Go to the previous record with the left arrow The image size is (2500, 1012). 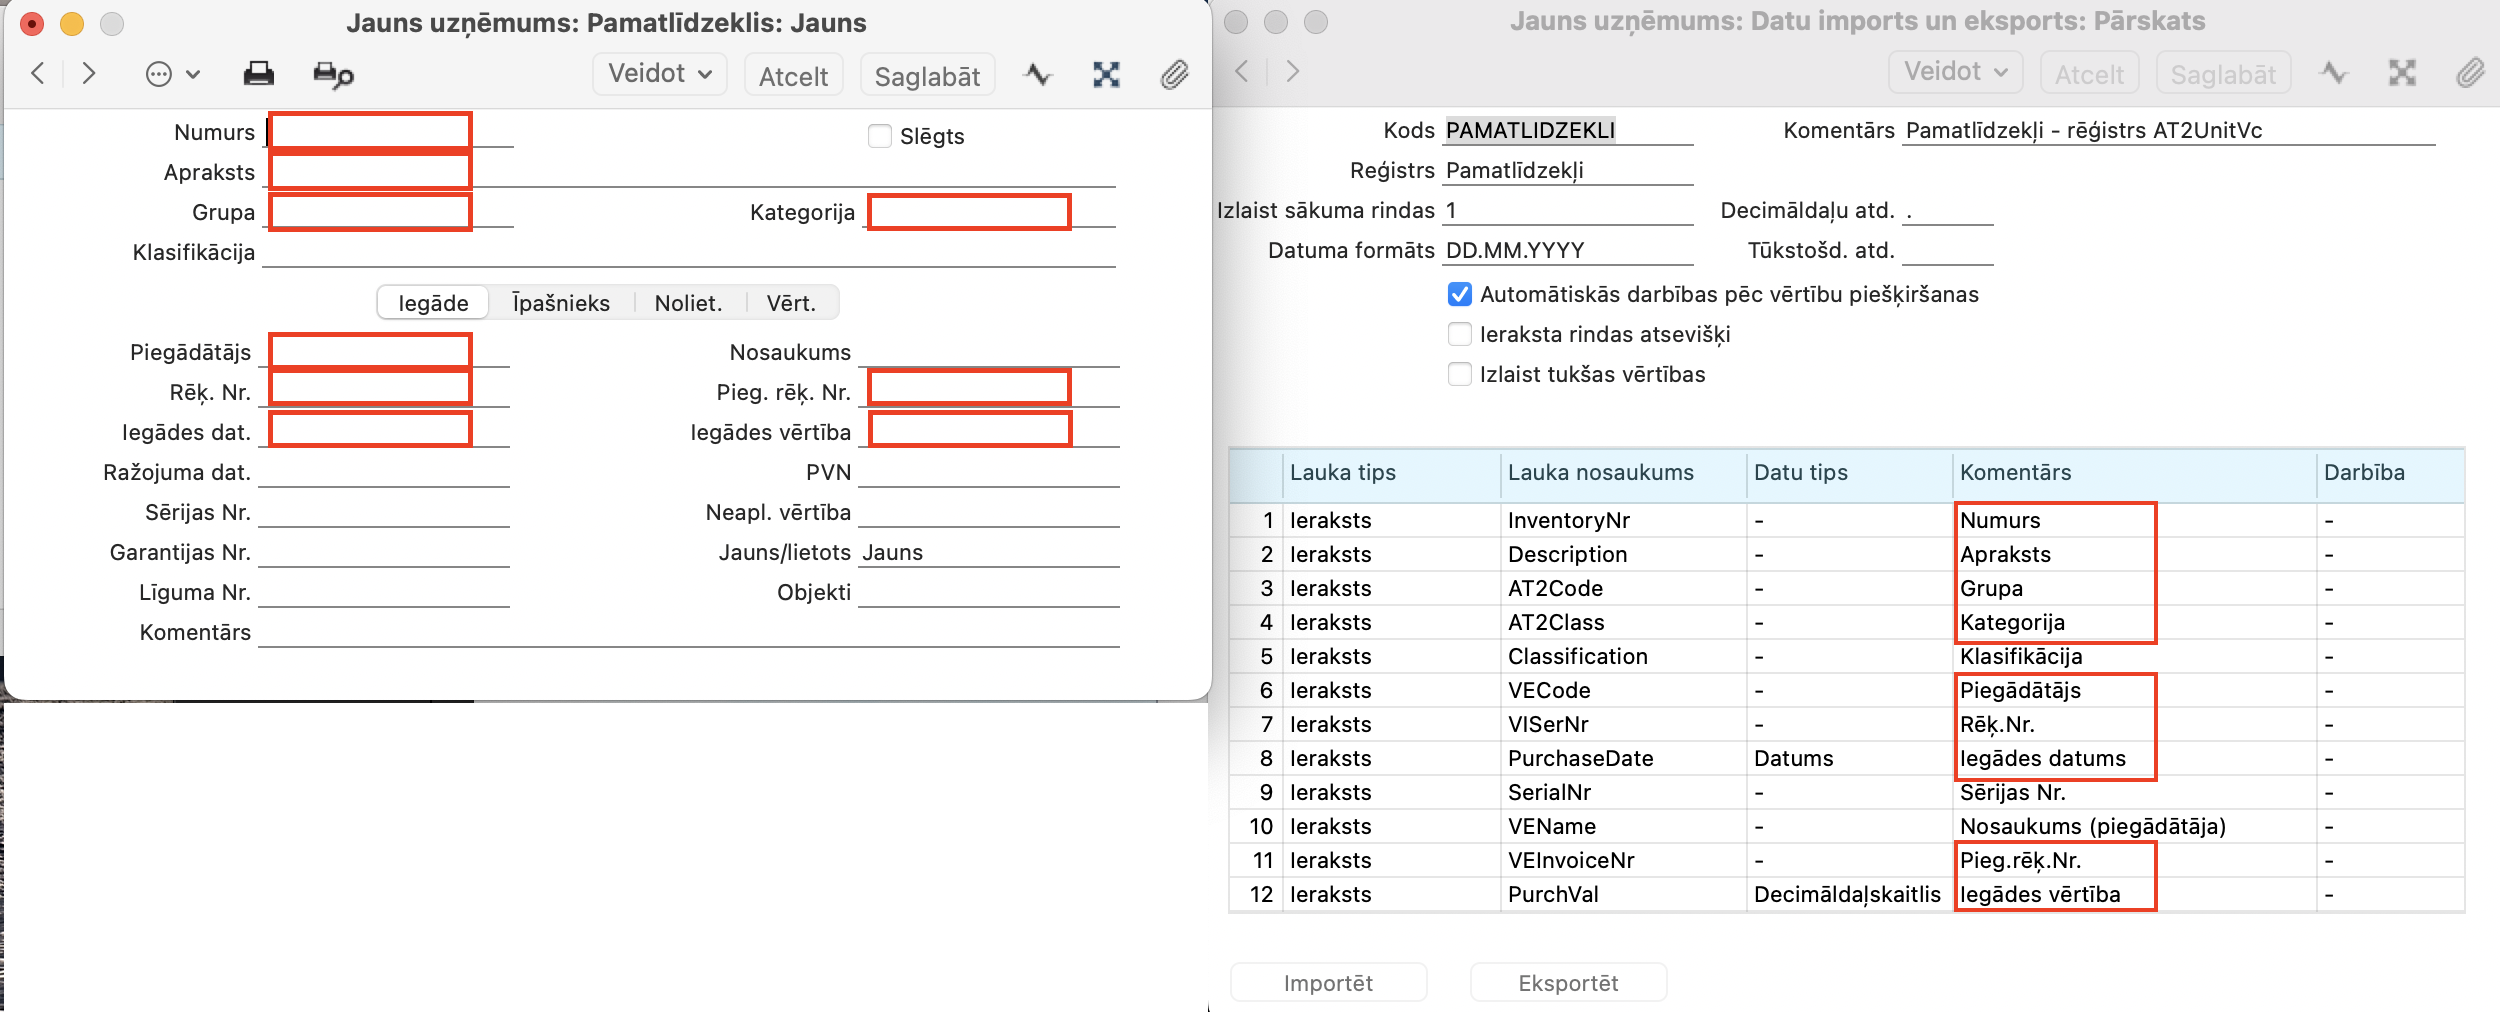click(38, 73)
